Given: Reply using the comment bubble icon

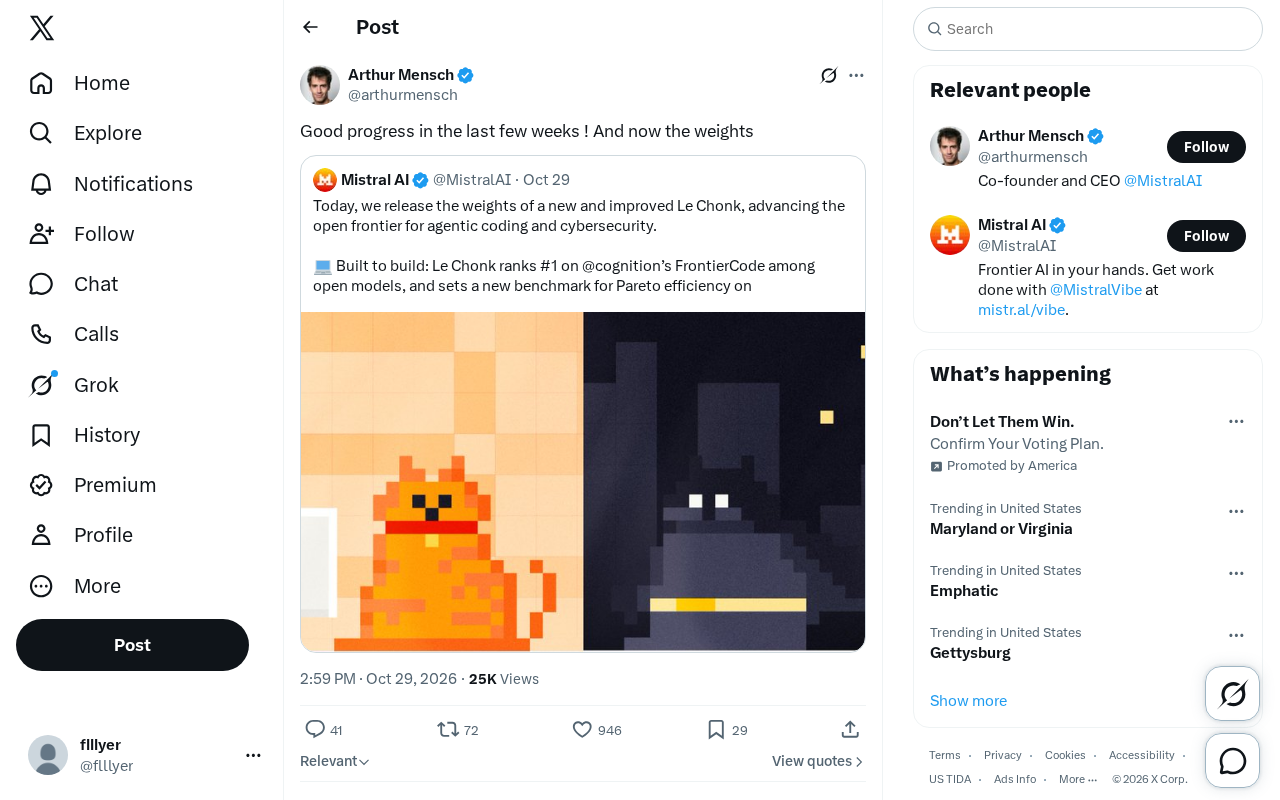Looking at the screenshot, I should coord(315,730).
